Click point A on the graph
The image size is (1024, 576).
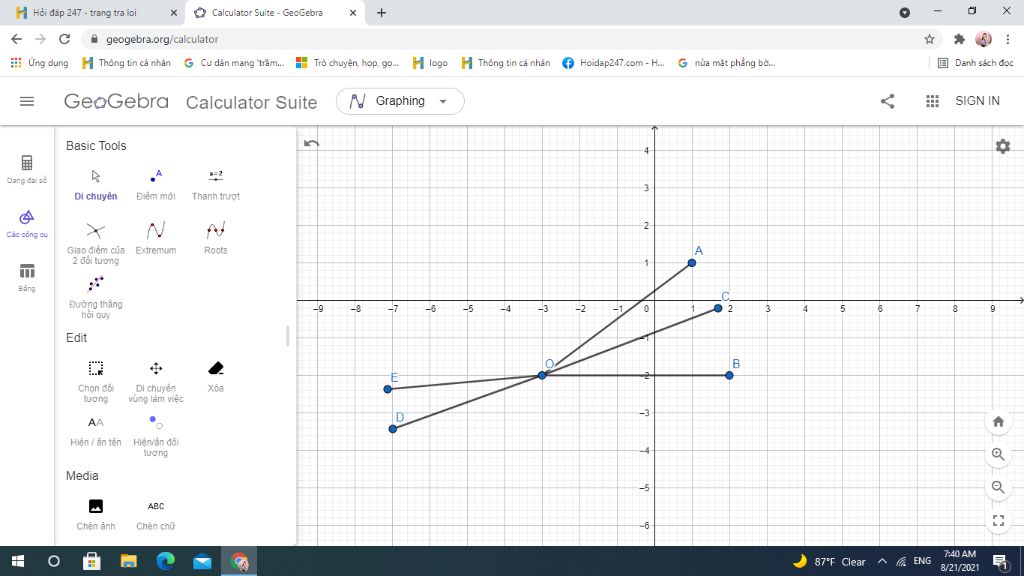click(692, 263)
